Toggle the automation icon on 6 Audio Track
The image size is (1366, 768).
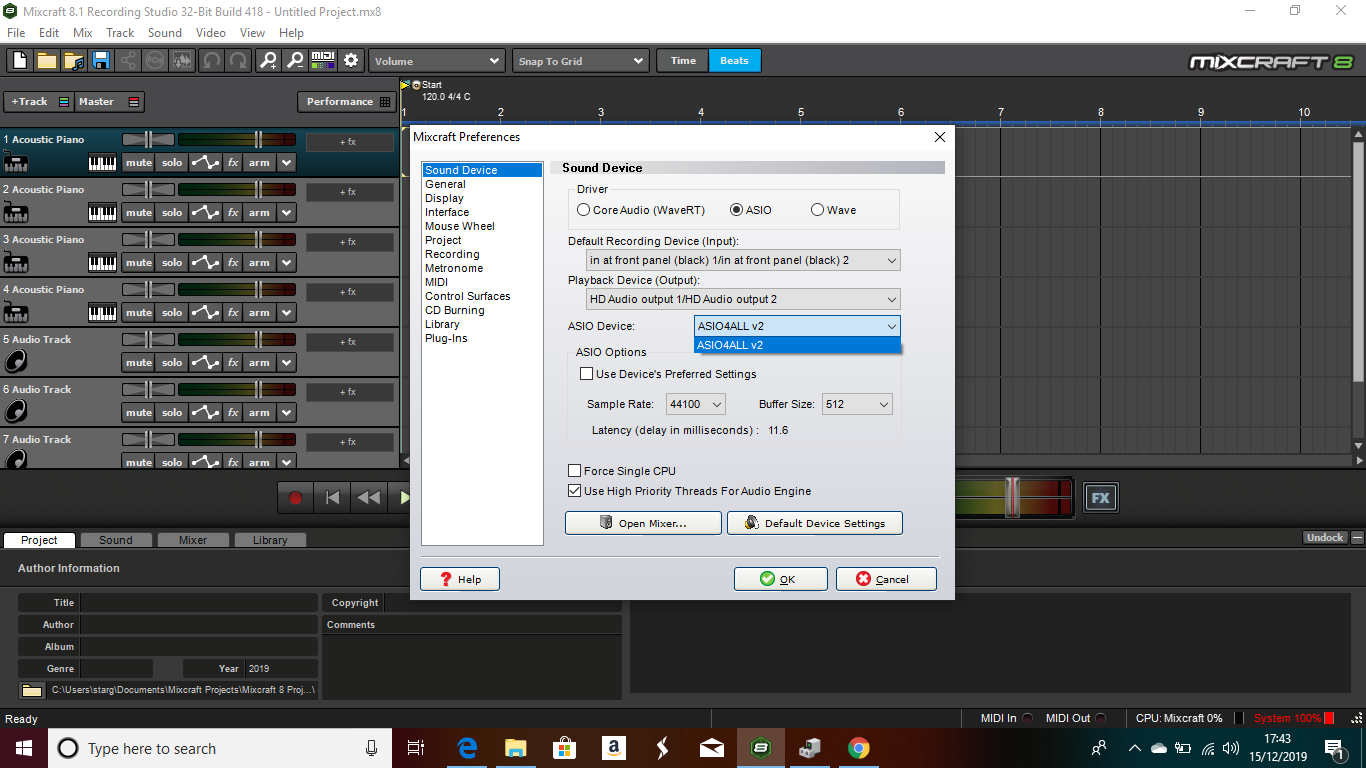point(205,412)
